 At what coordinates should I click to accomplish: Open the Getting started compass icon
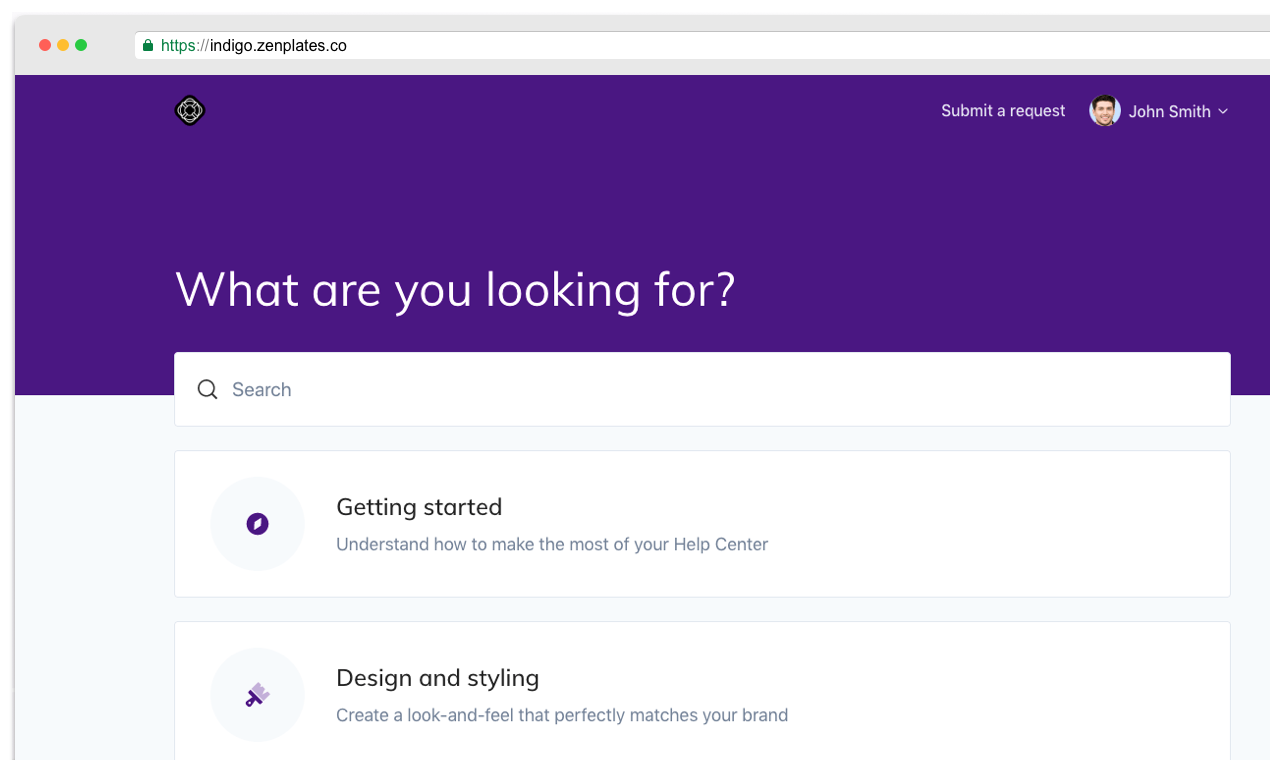(x=257, y=524)
